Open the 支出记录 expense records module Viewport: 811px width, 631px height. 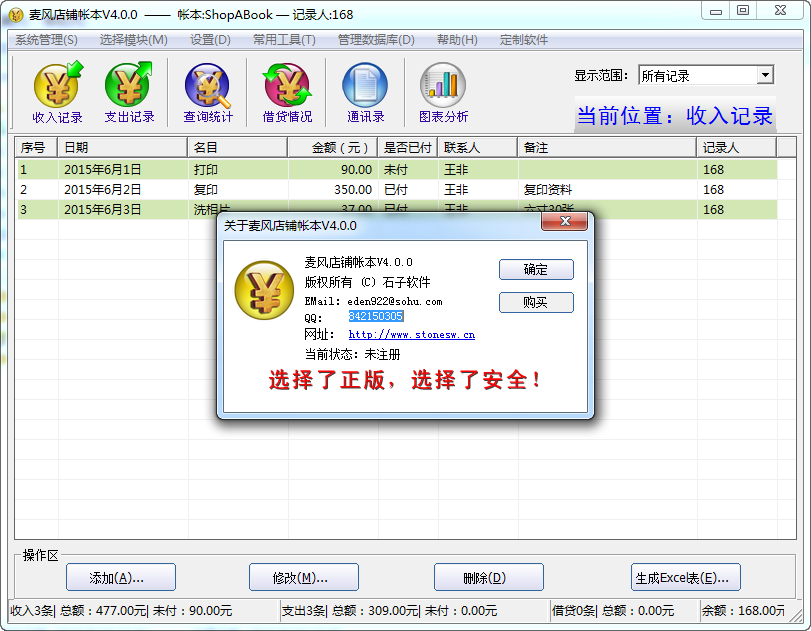point(129,92)
